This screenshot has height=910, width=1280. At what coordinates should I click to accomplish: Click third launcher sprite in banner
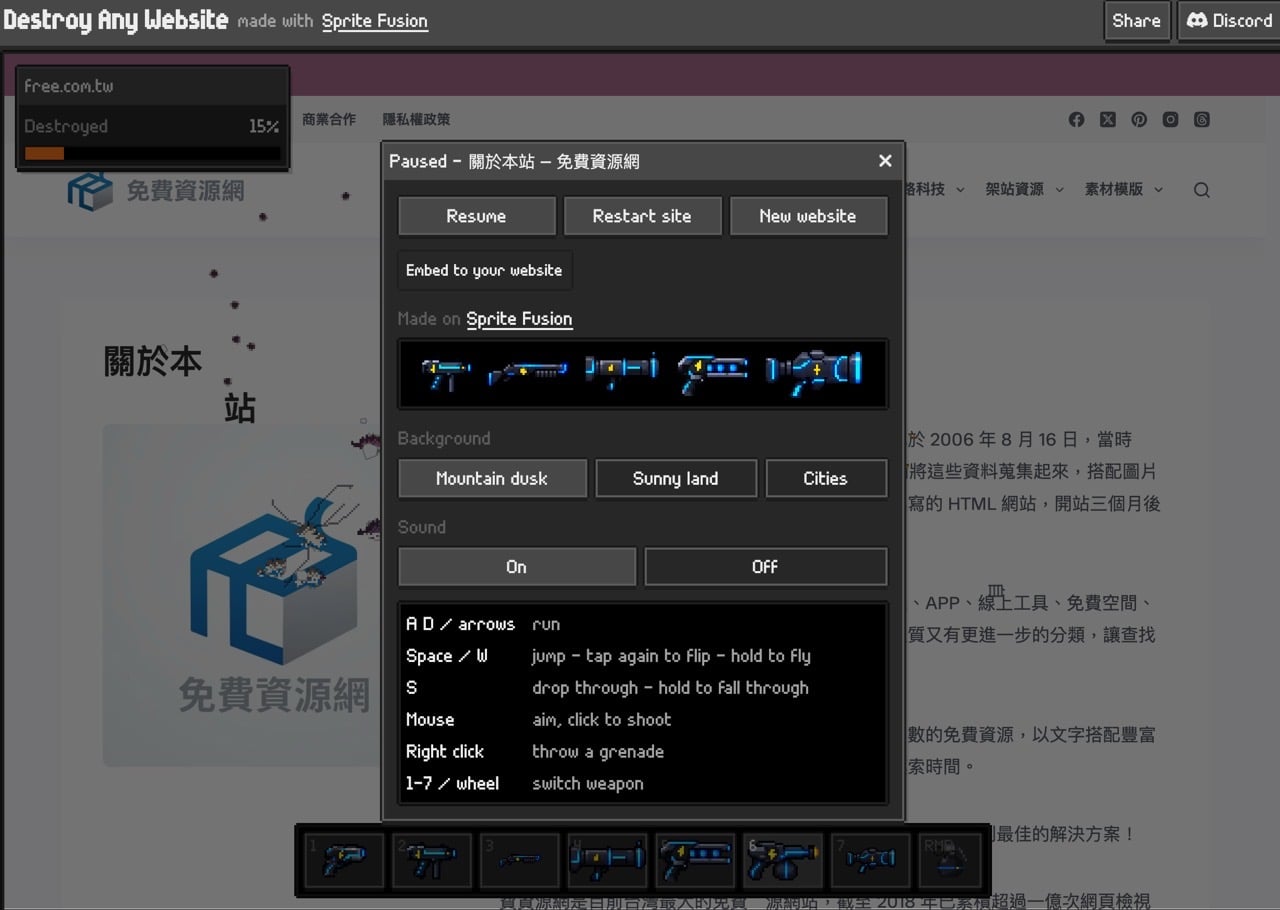[621, 370]
